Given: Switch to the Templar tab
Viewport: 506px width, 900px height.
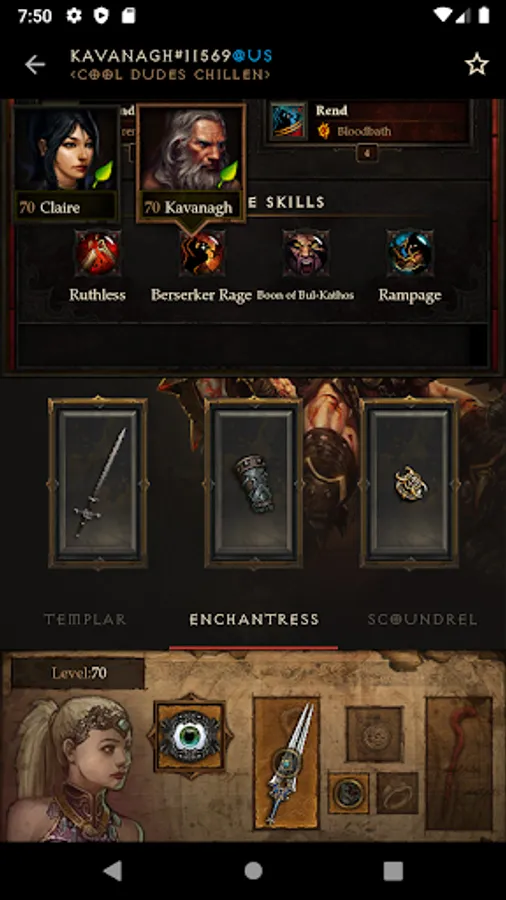Looking at the screenshot, I should [x=85, y=620].
